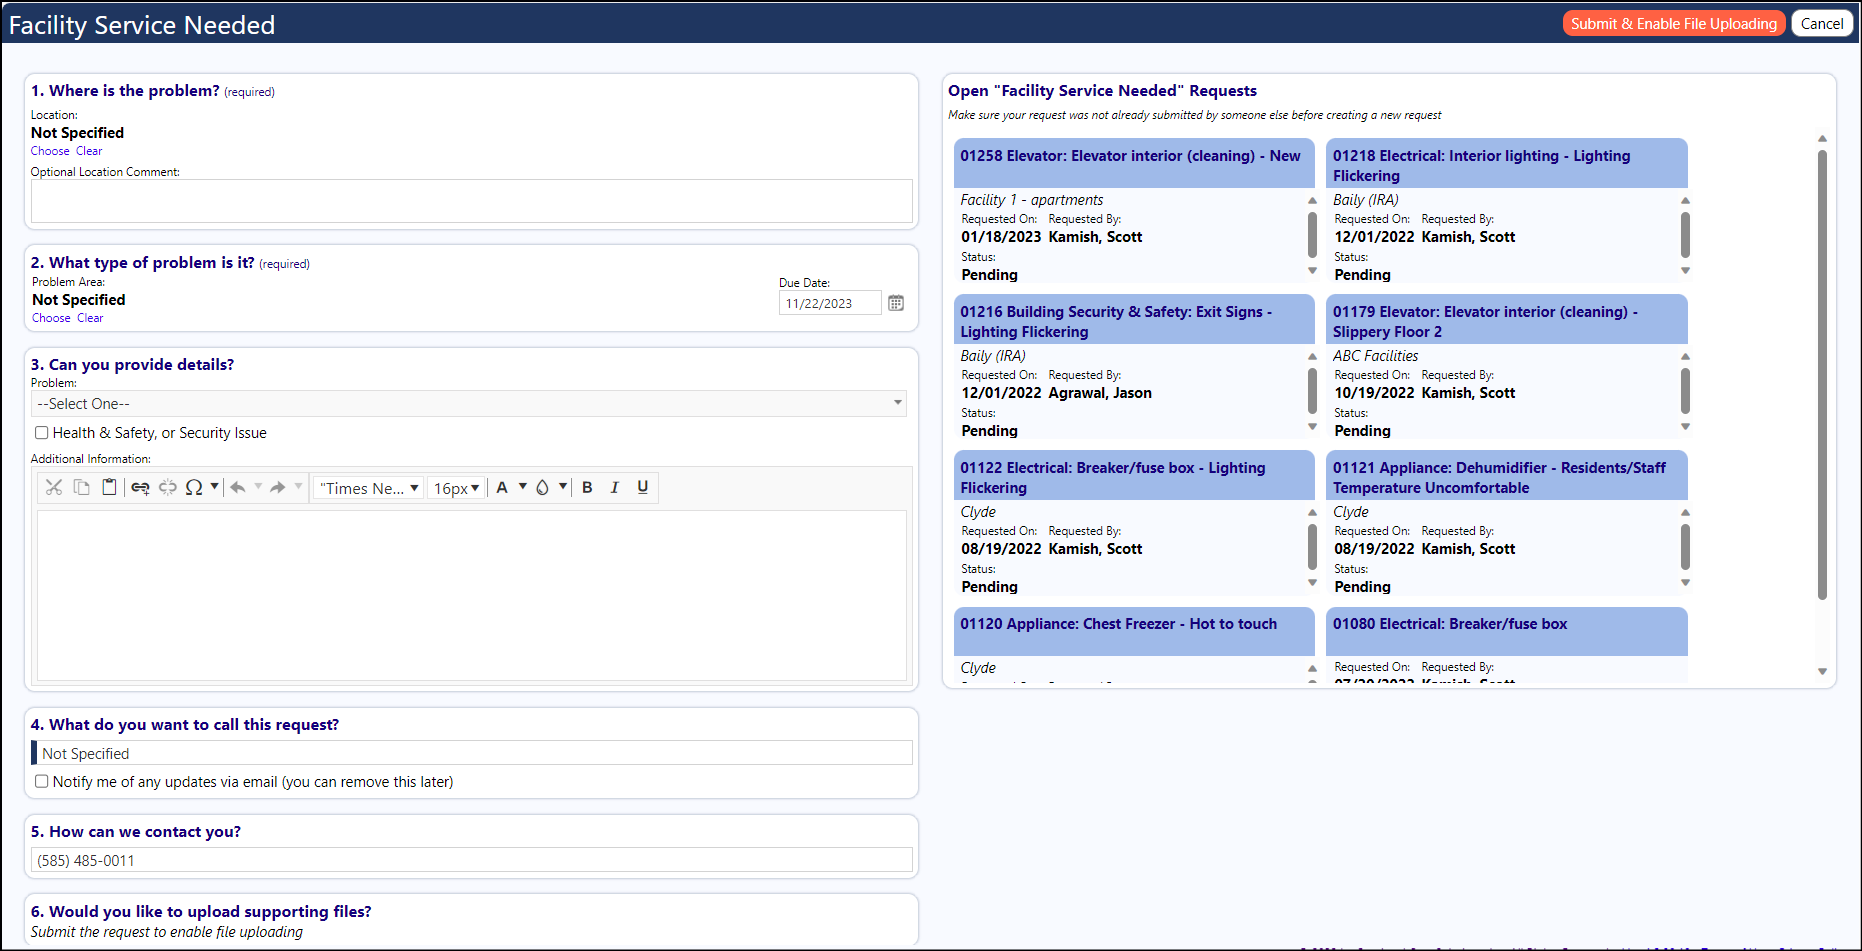Image resolution: width=1862 pixels, height=951 pixels.
Task: Click the Redo arrow icon
Action: point(278,487)
